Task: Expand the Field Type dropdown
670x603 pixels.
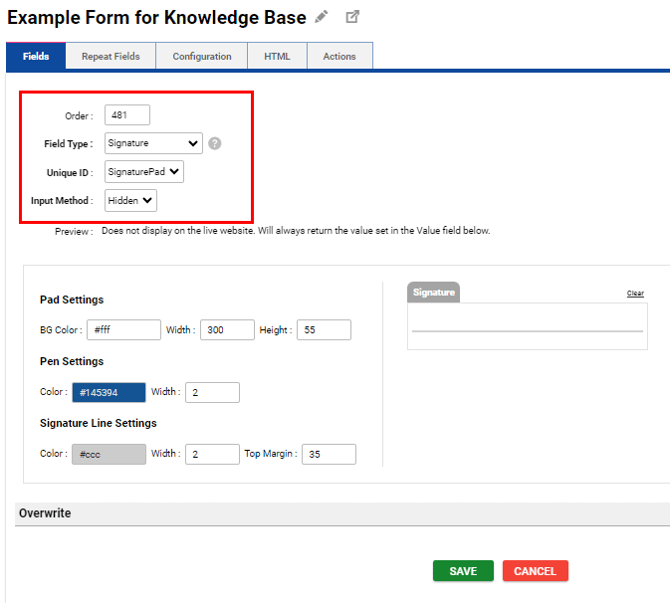Action: tap(153, 143)
